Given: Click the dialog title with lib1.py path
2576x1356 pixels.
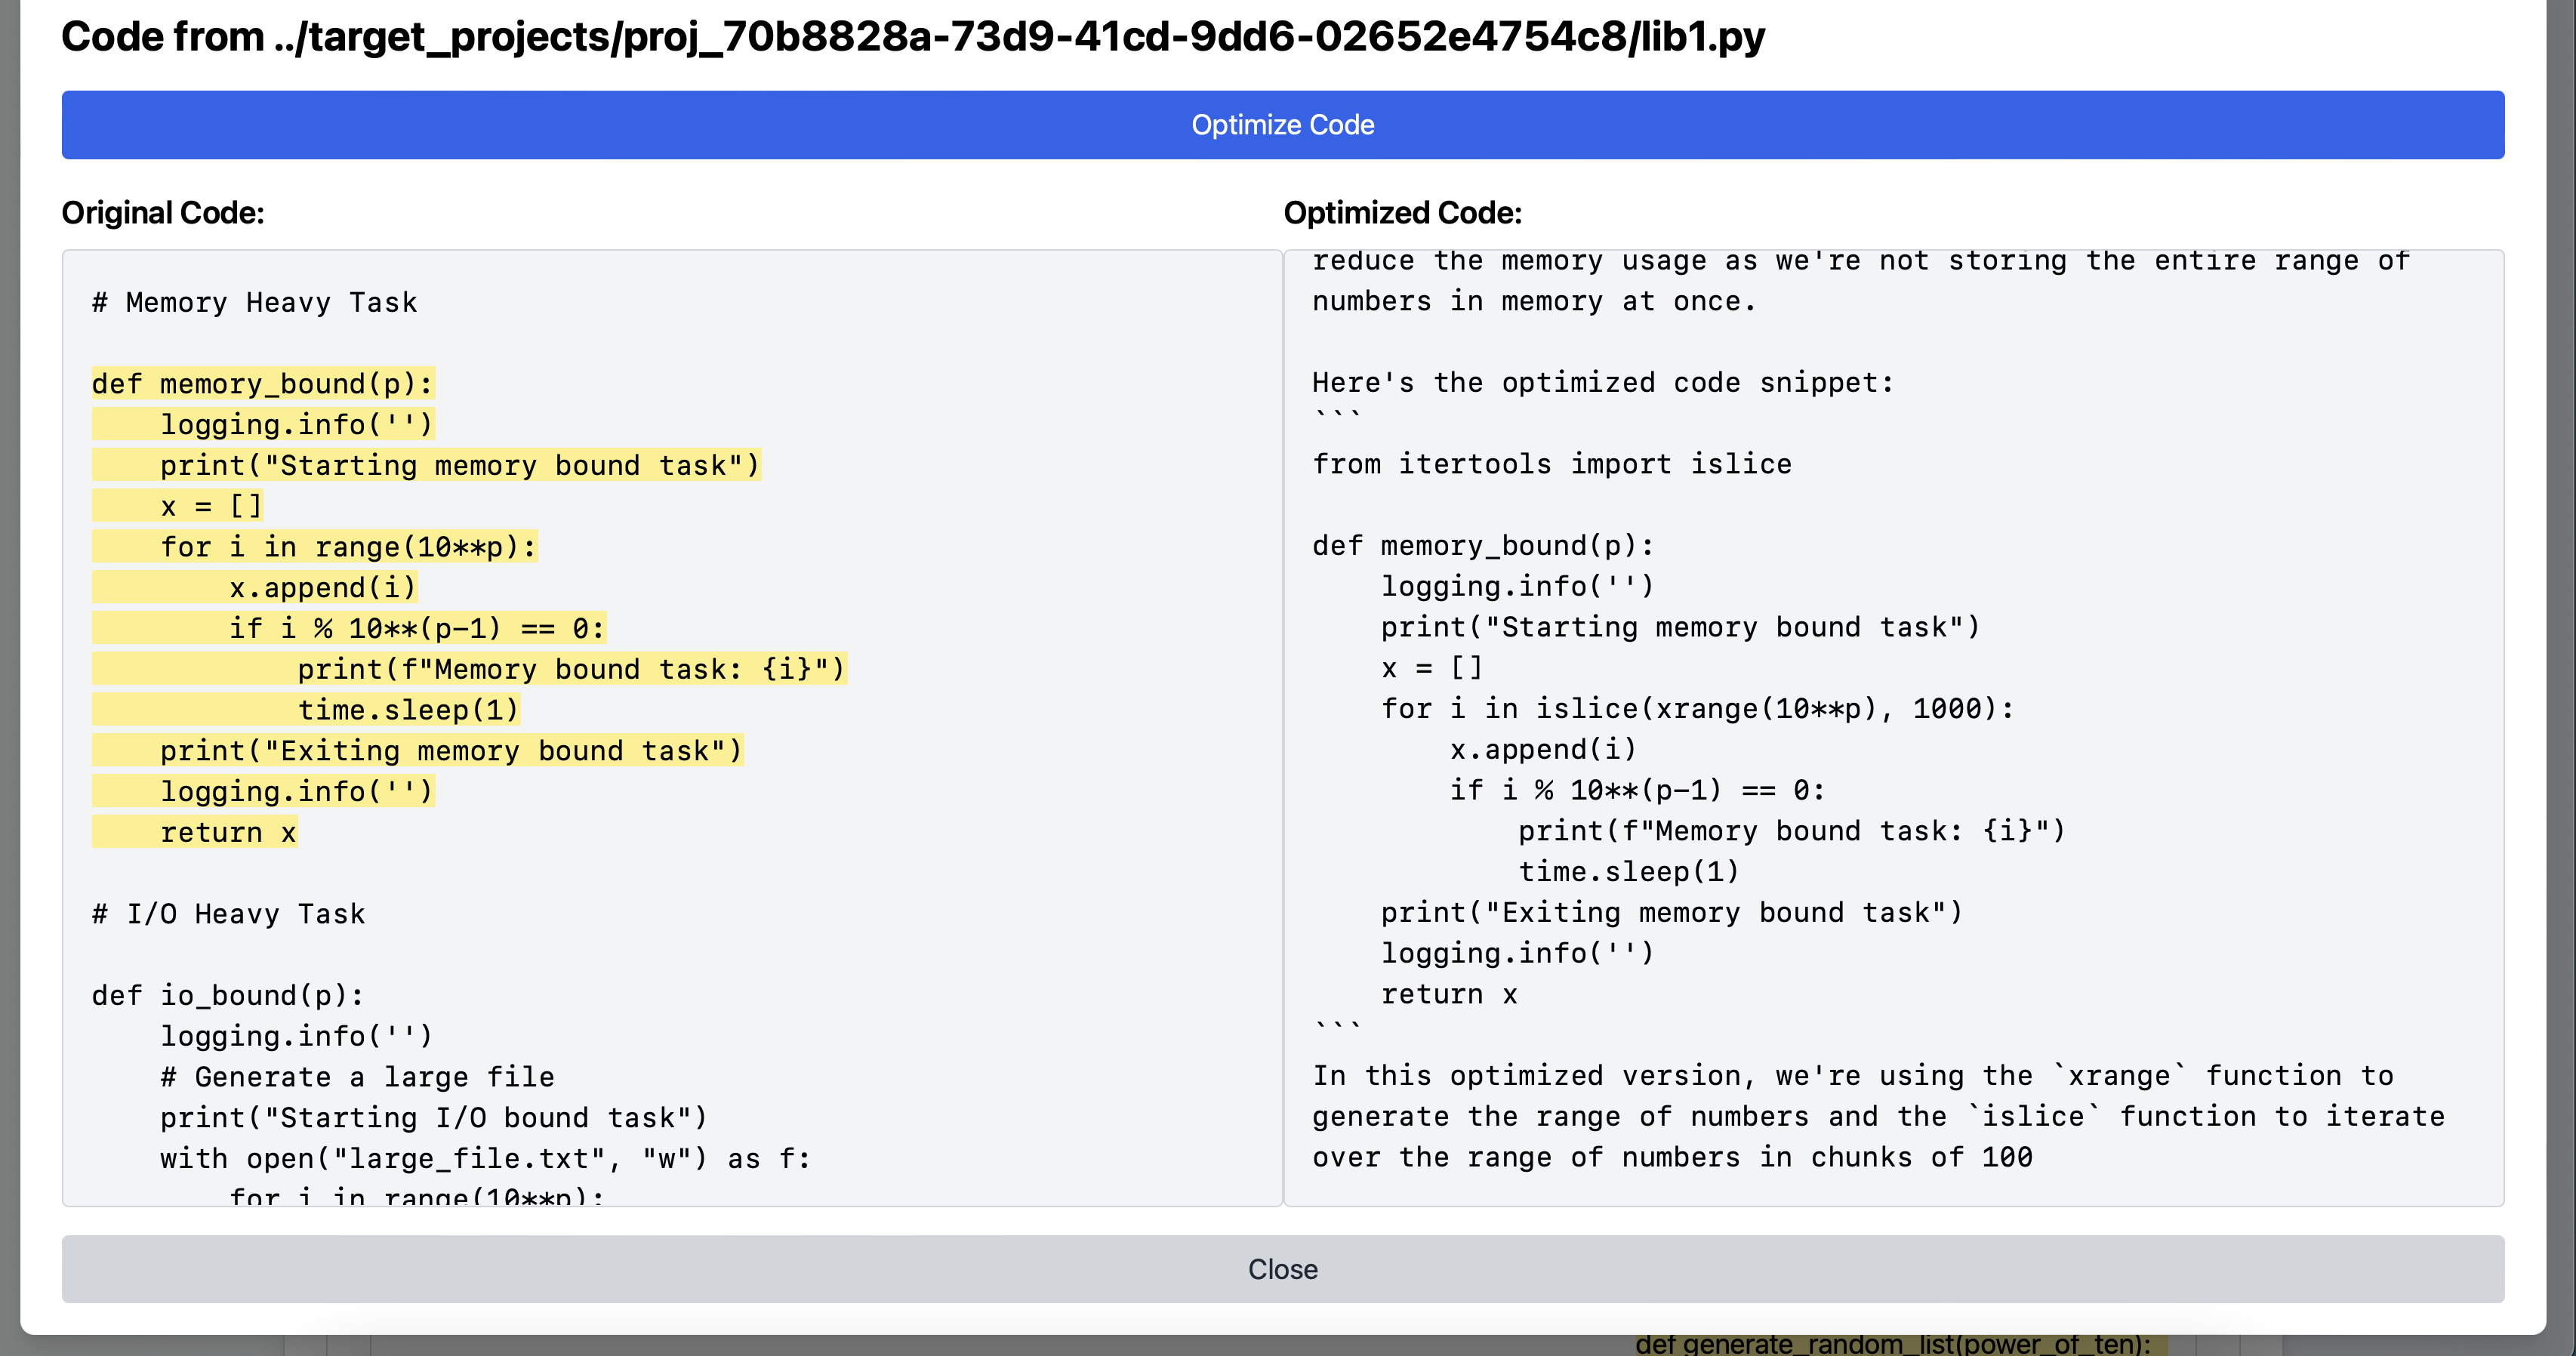Looking at the screenshot, I should [913, 37].
